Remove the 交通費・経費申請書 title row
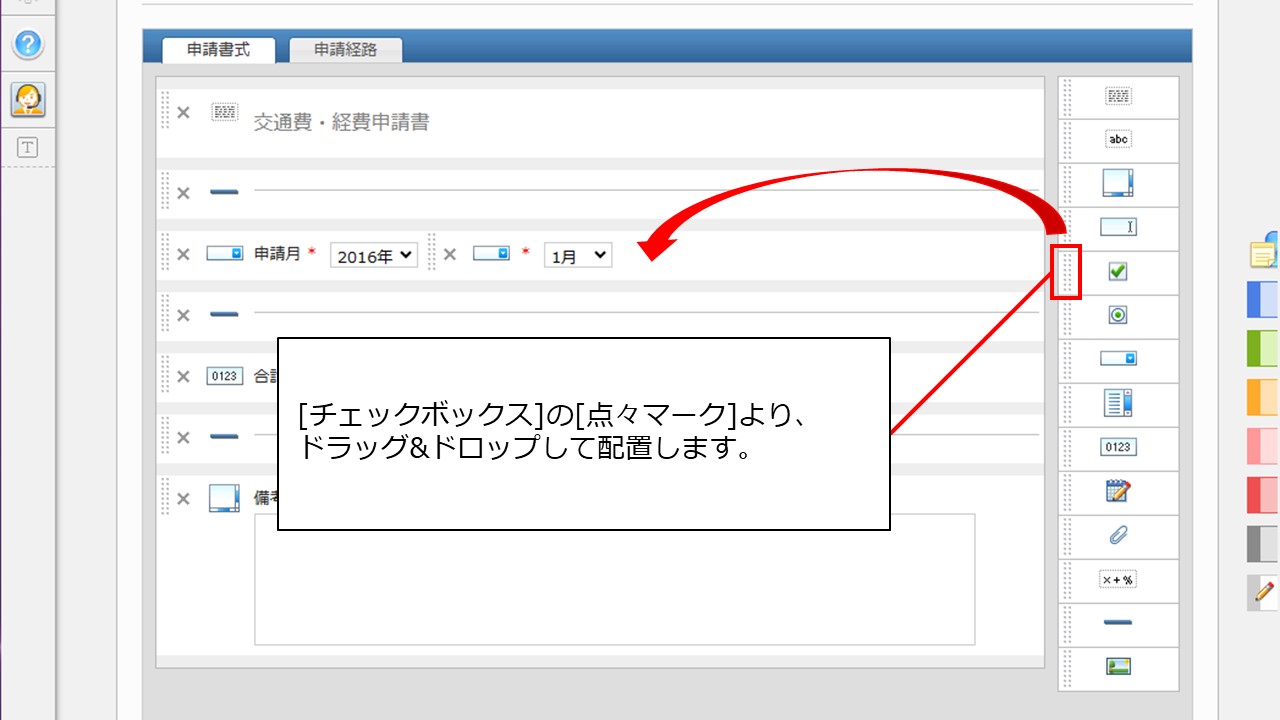Image resolution: width=1280 pixels, height=720 pixels. pyautogui.click(x=183, y=113)
